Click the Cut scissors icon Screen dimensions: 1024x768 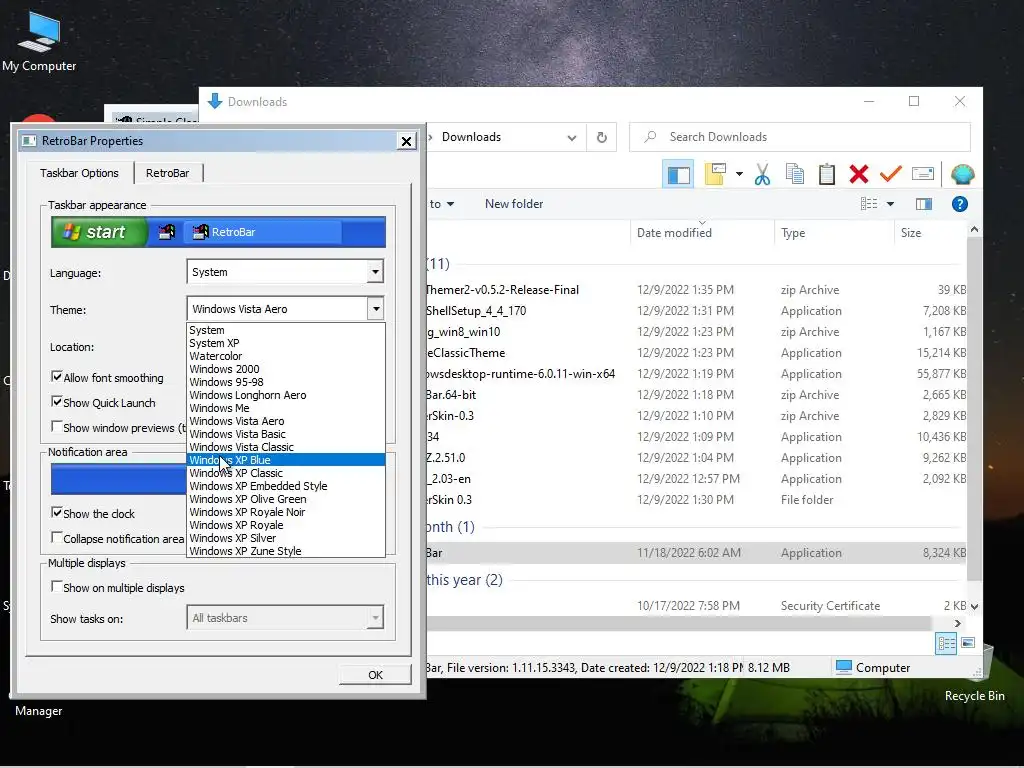pos(762,174)
